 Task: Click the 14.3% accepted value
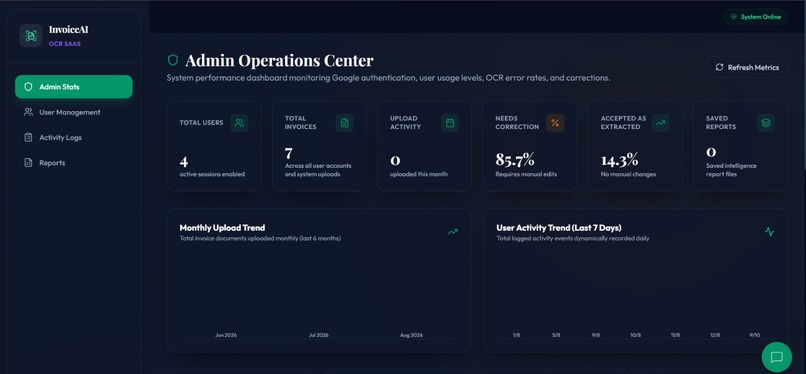point(619,160)
